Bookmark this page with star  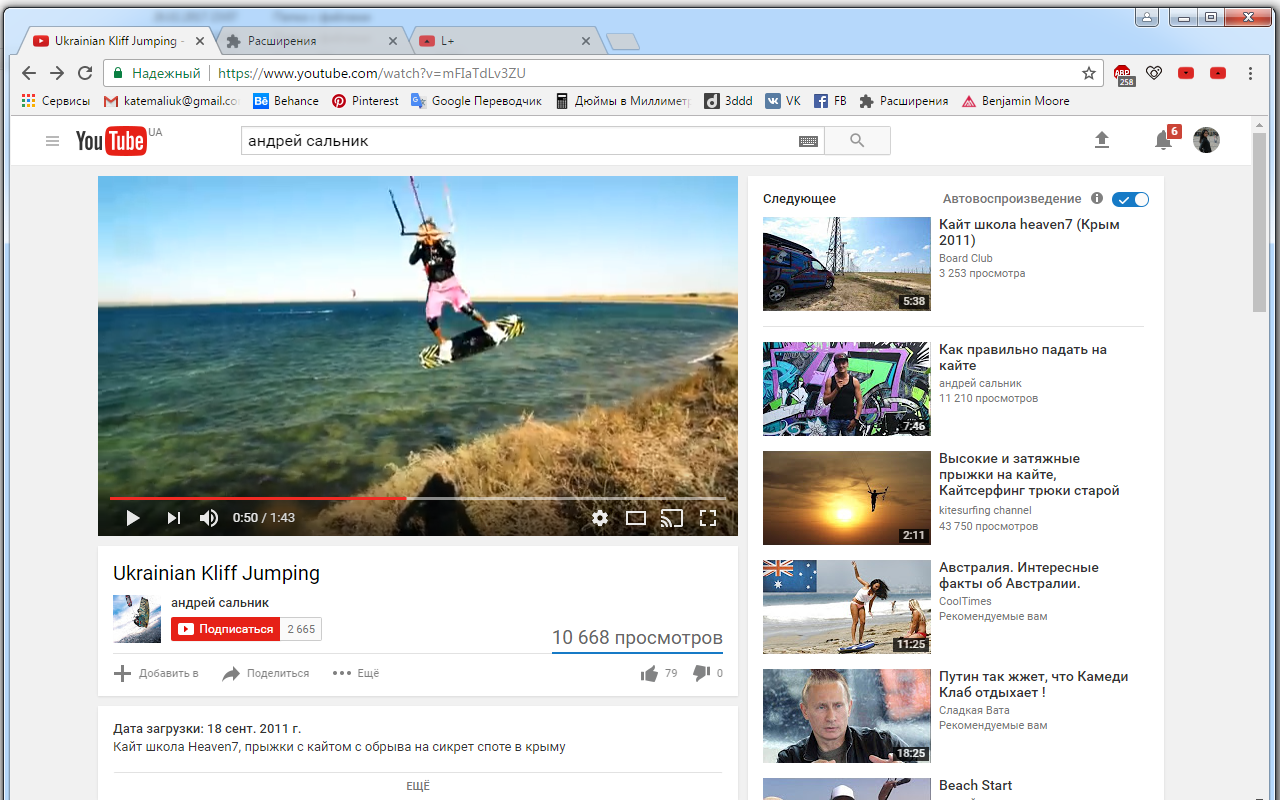click(x=1089, y=73)
